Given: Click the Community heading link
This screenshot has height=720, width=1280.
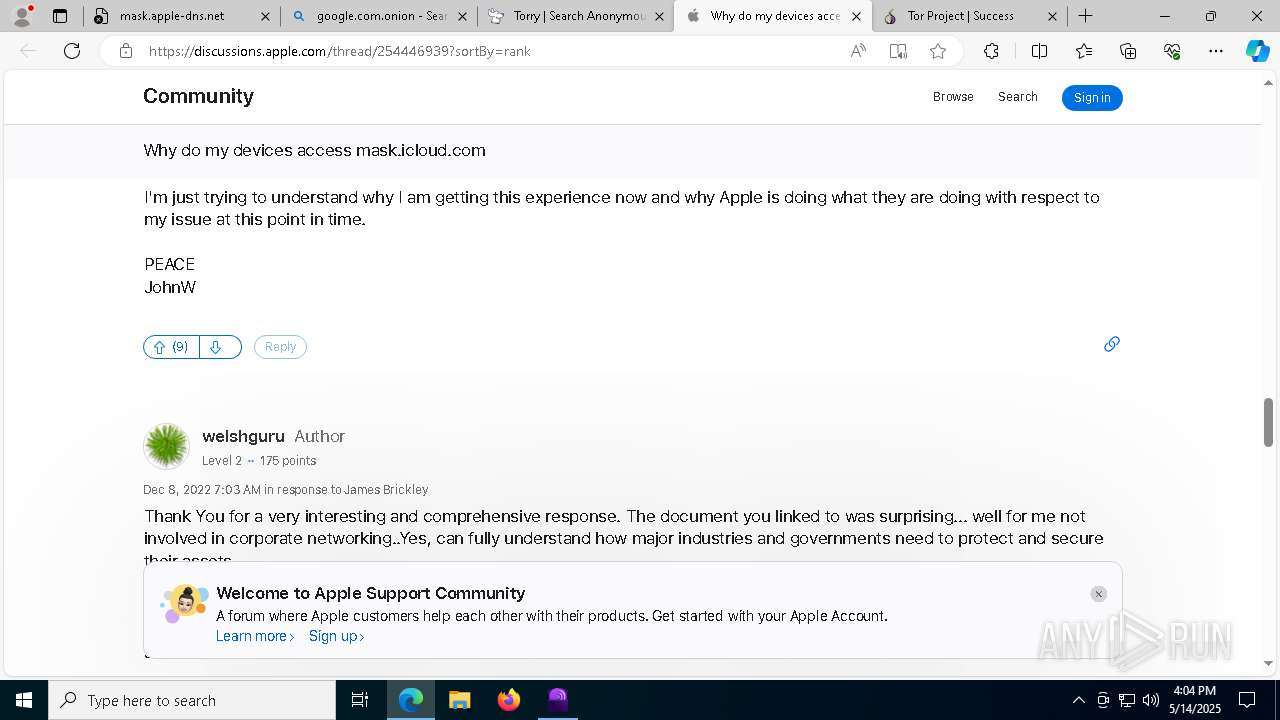Looking at the screenshot, I should (198, 96).
